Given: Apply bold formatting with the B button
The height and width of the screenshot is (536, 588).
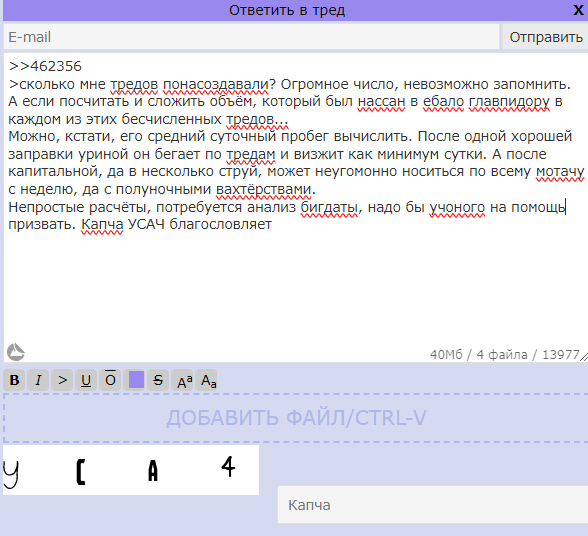Looking at the screenshot, I should tap(14, 380).
